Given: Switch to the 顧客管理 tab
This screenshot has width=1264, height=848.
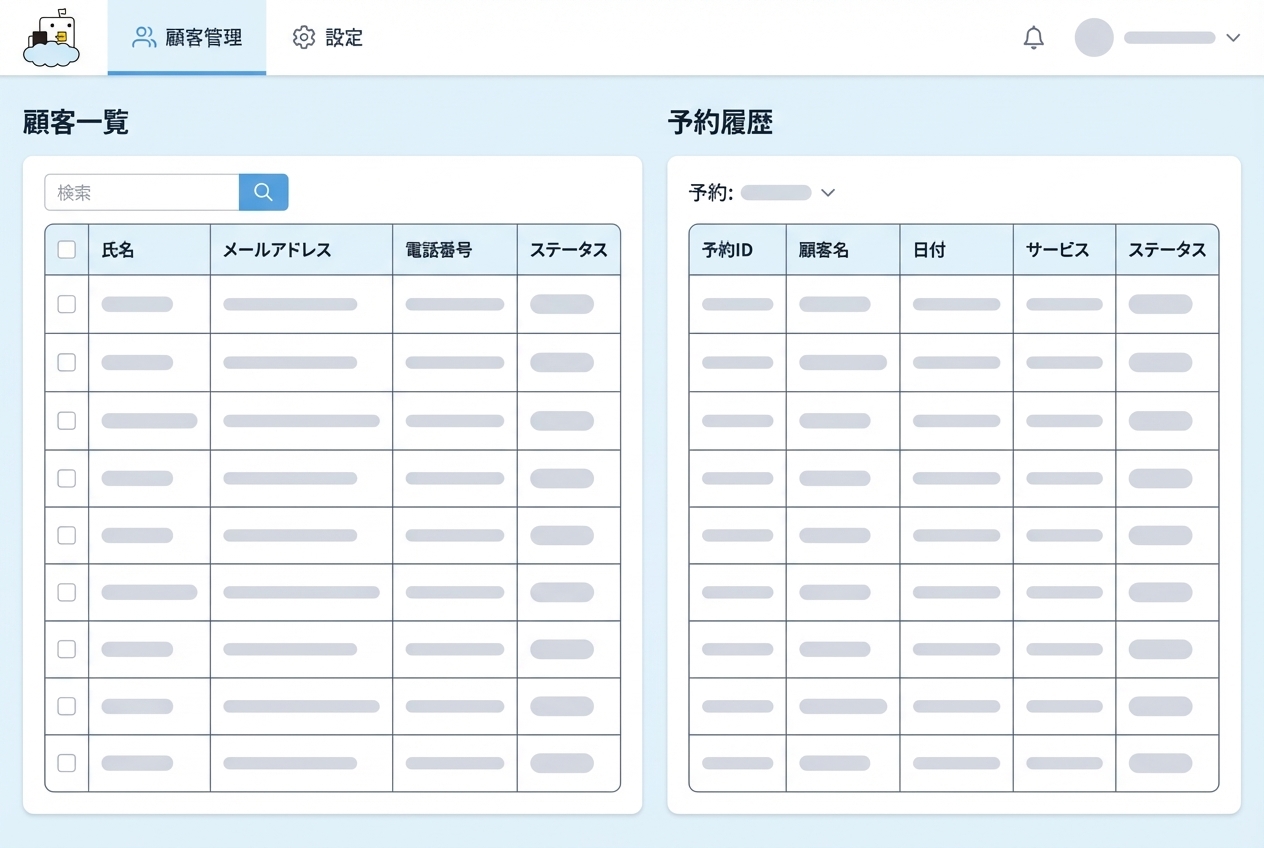Looking at the screenshot, I should pos(200,37).
